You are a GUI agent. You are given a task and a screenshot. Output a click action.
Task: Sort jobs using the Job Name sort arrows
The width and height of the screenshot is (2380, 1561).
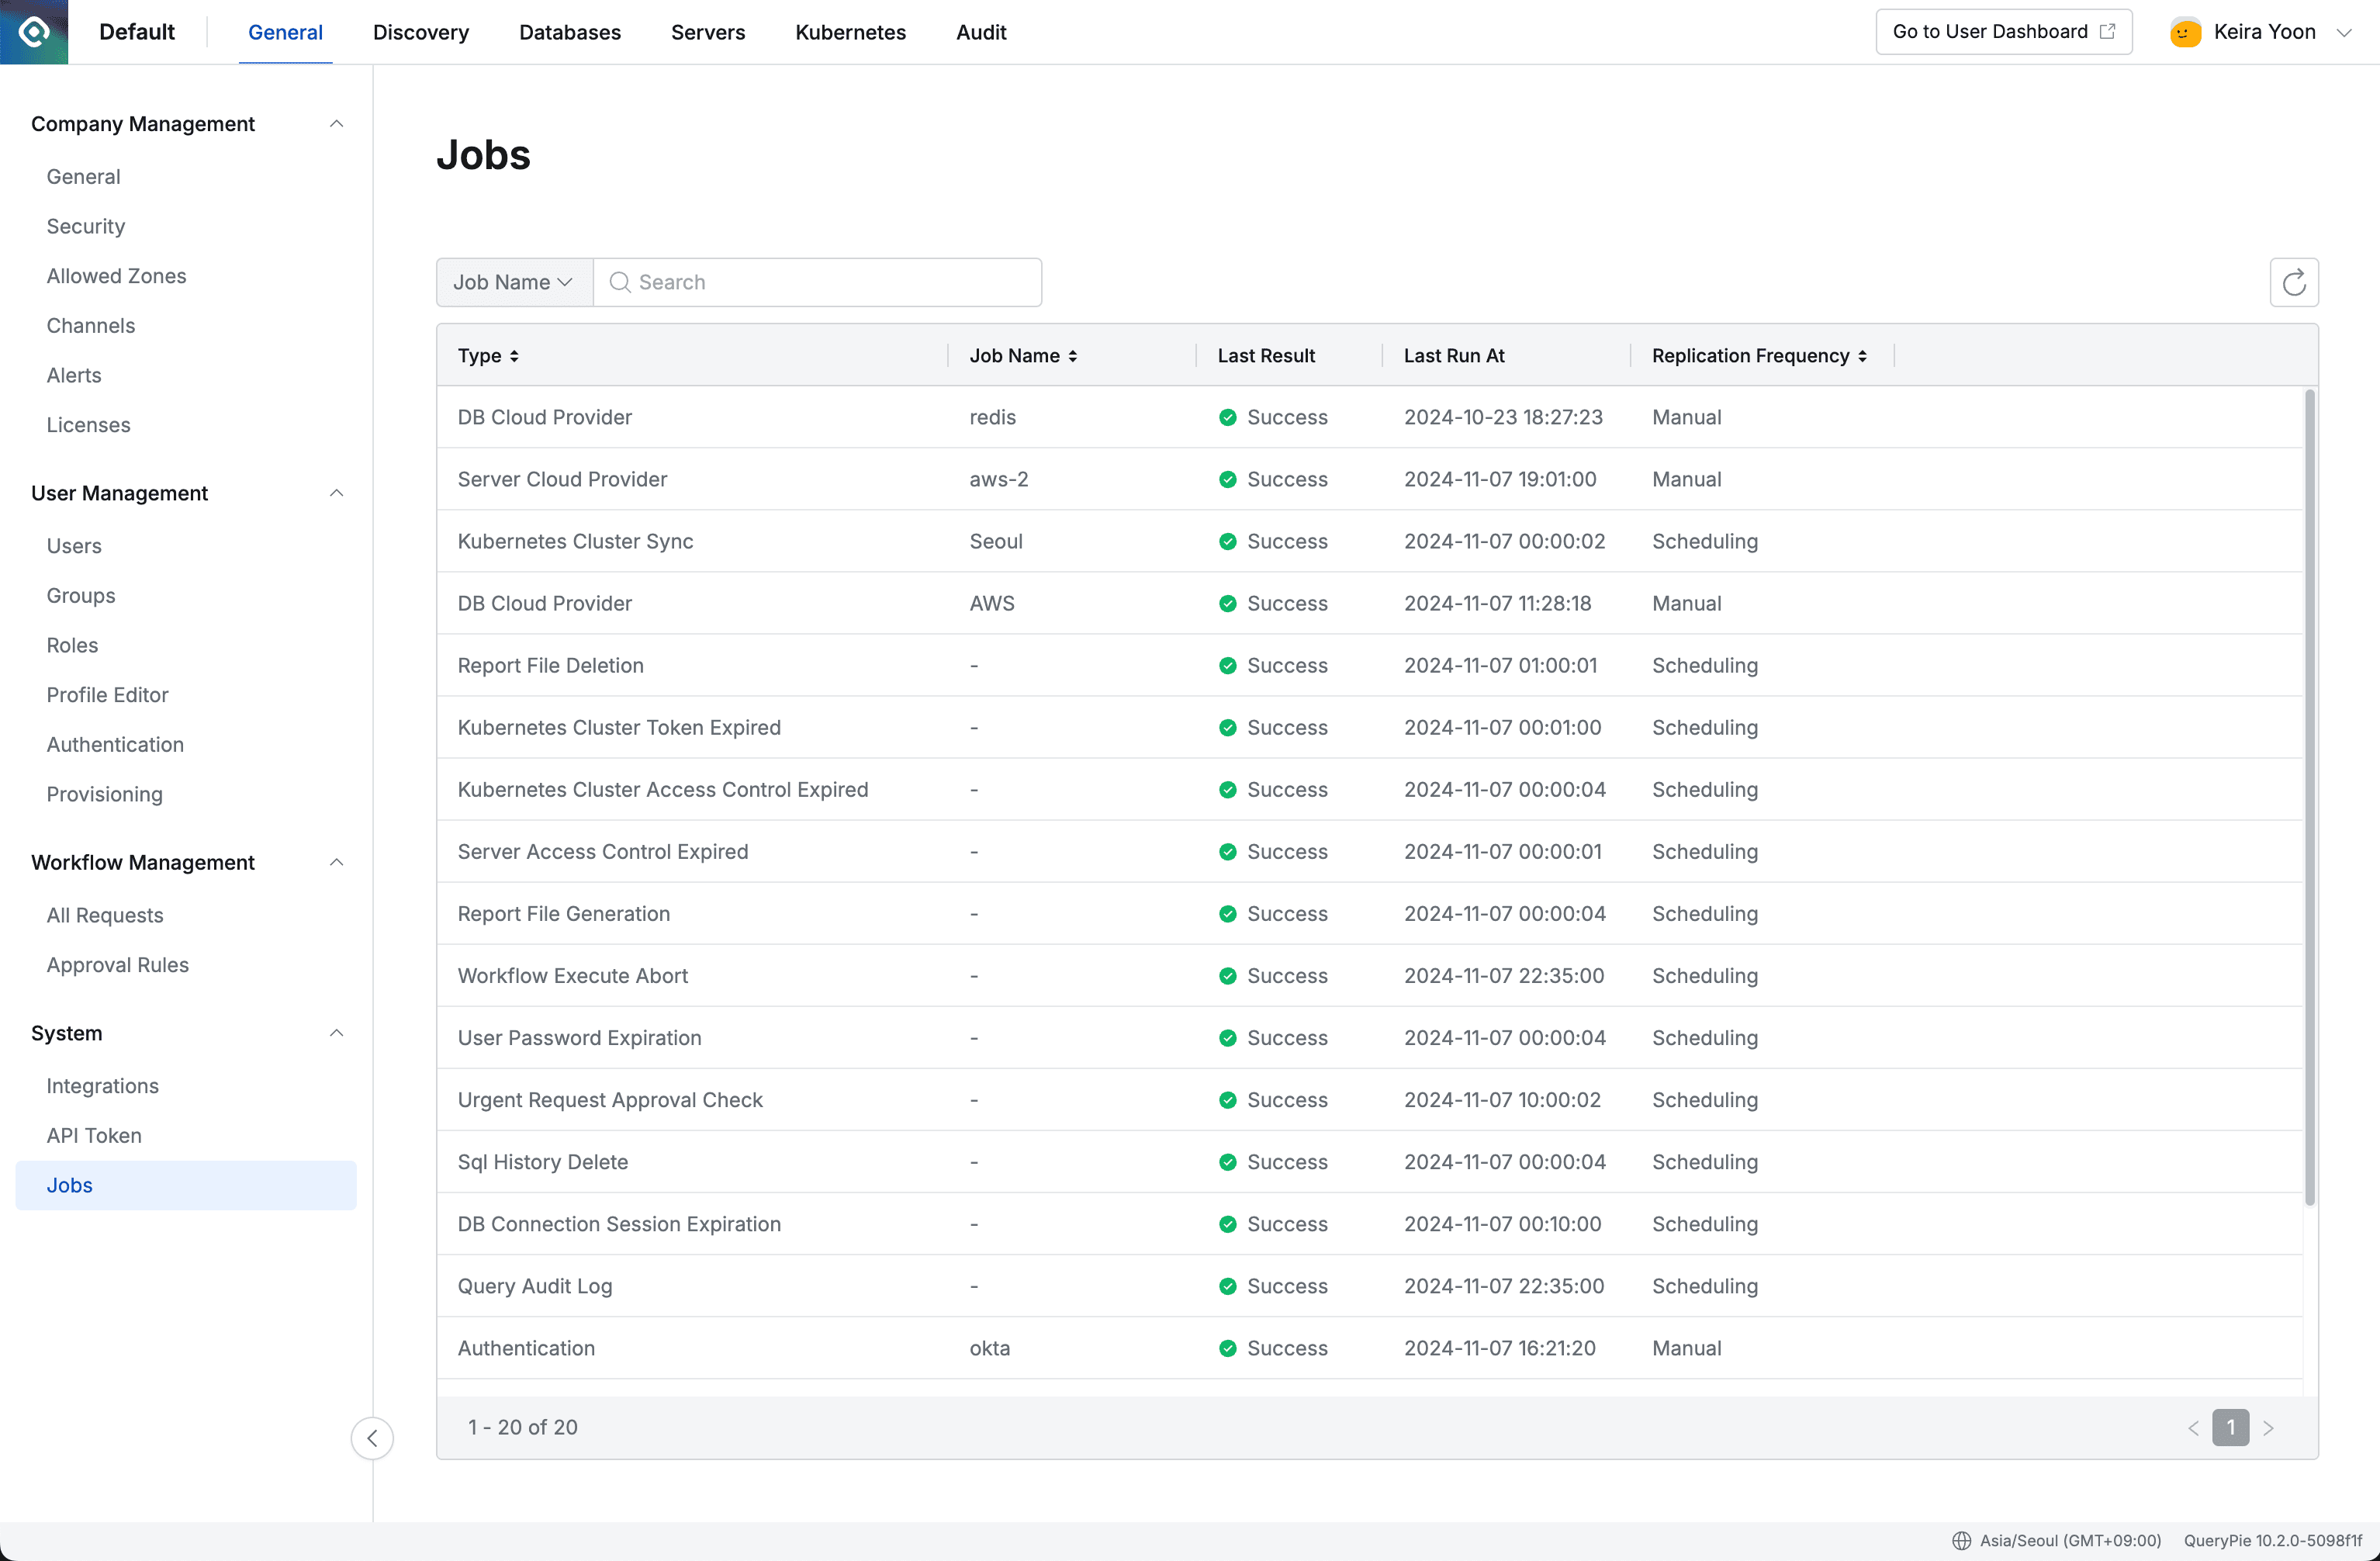pyautogui.click(x=1073, y=356)
